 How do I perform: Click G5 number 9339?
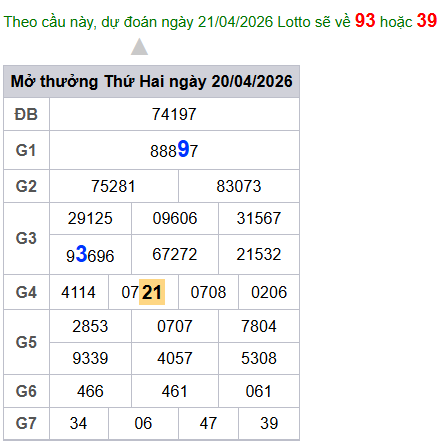click(x=90, y=358)
